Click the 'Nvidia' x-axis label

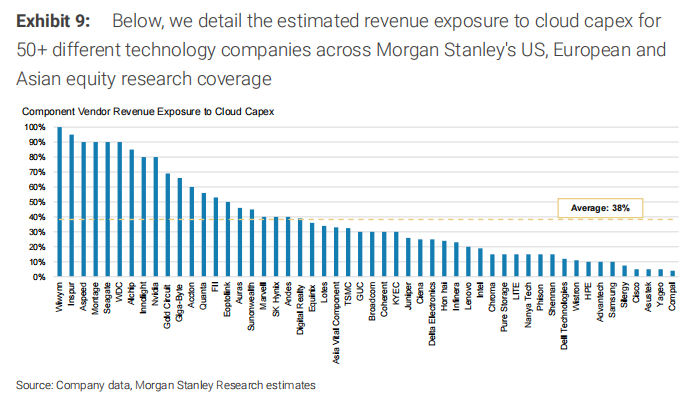point(156,294)
